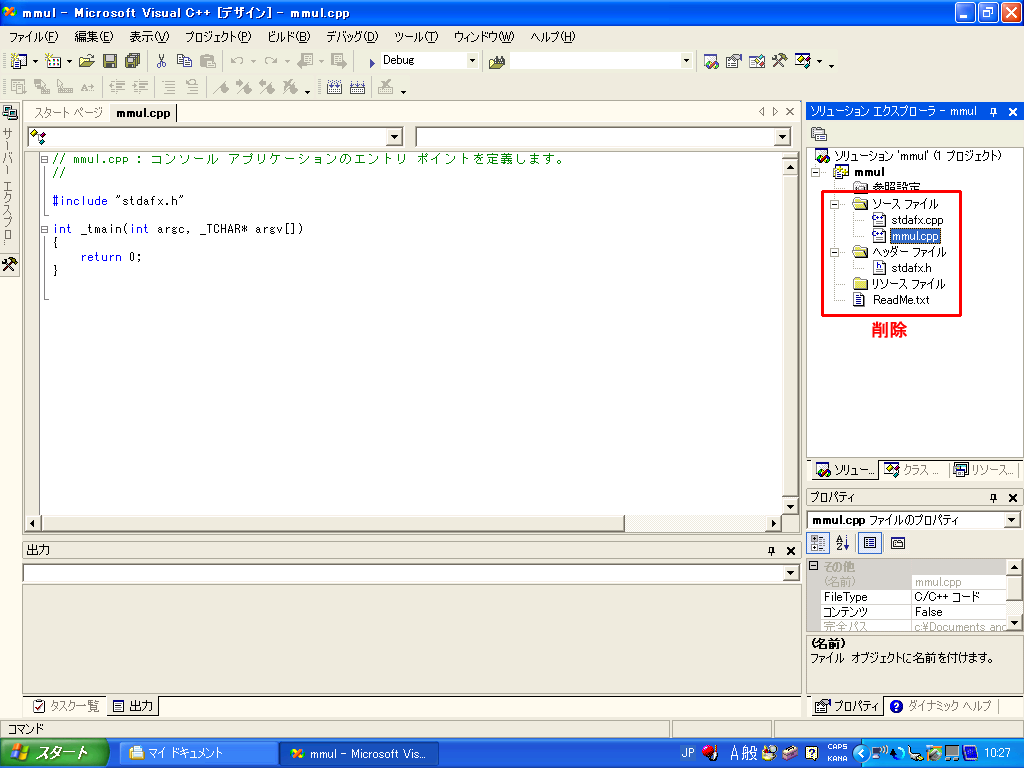Open the デバッグ(D) menu
This screenshot has height=768, width=1024.
[352, 37]
